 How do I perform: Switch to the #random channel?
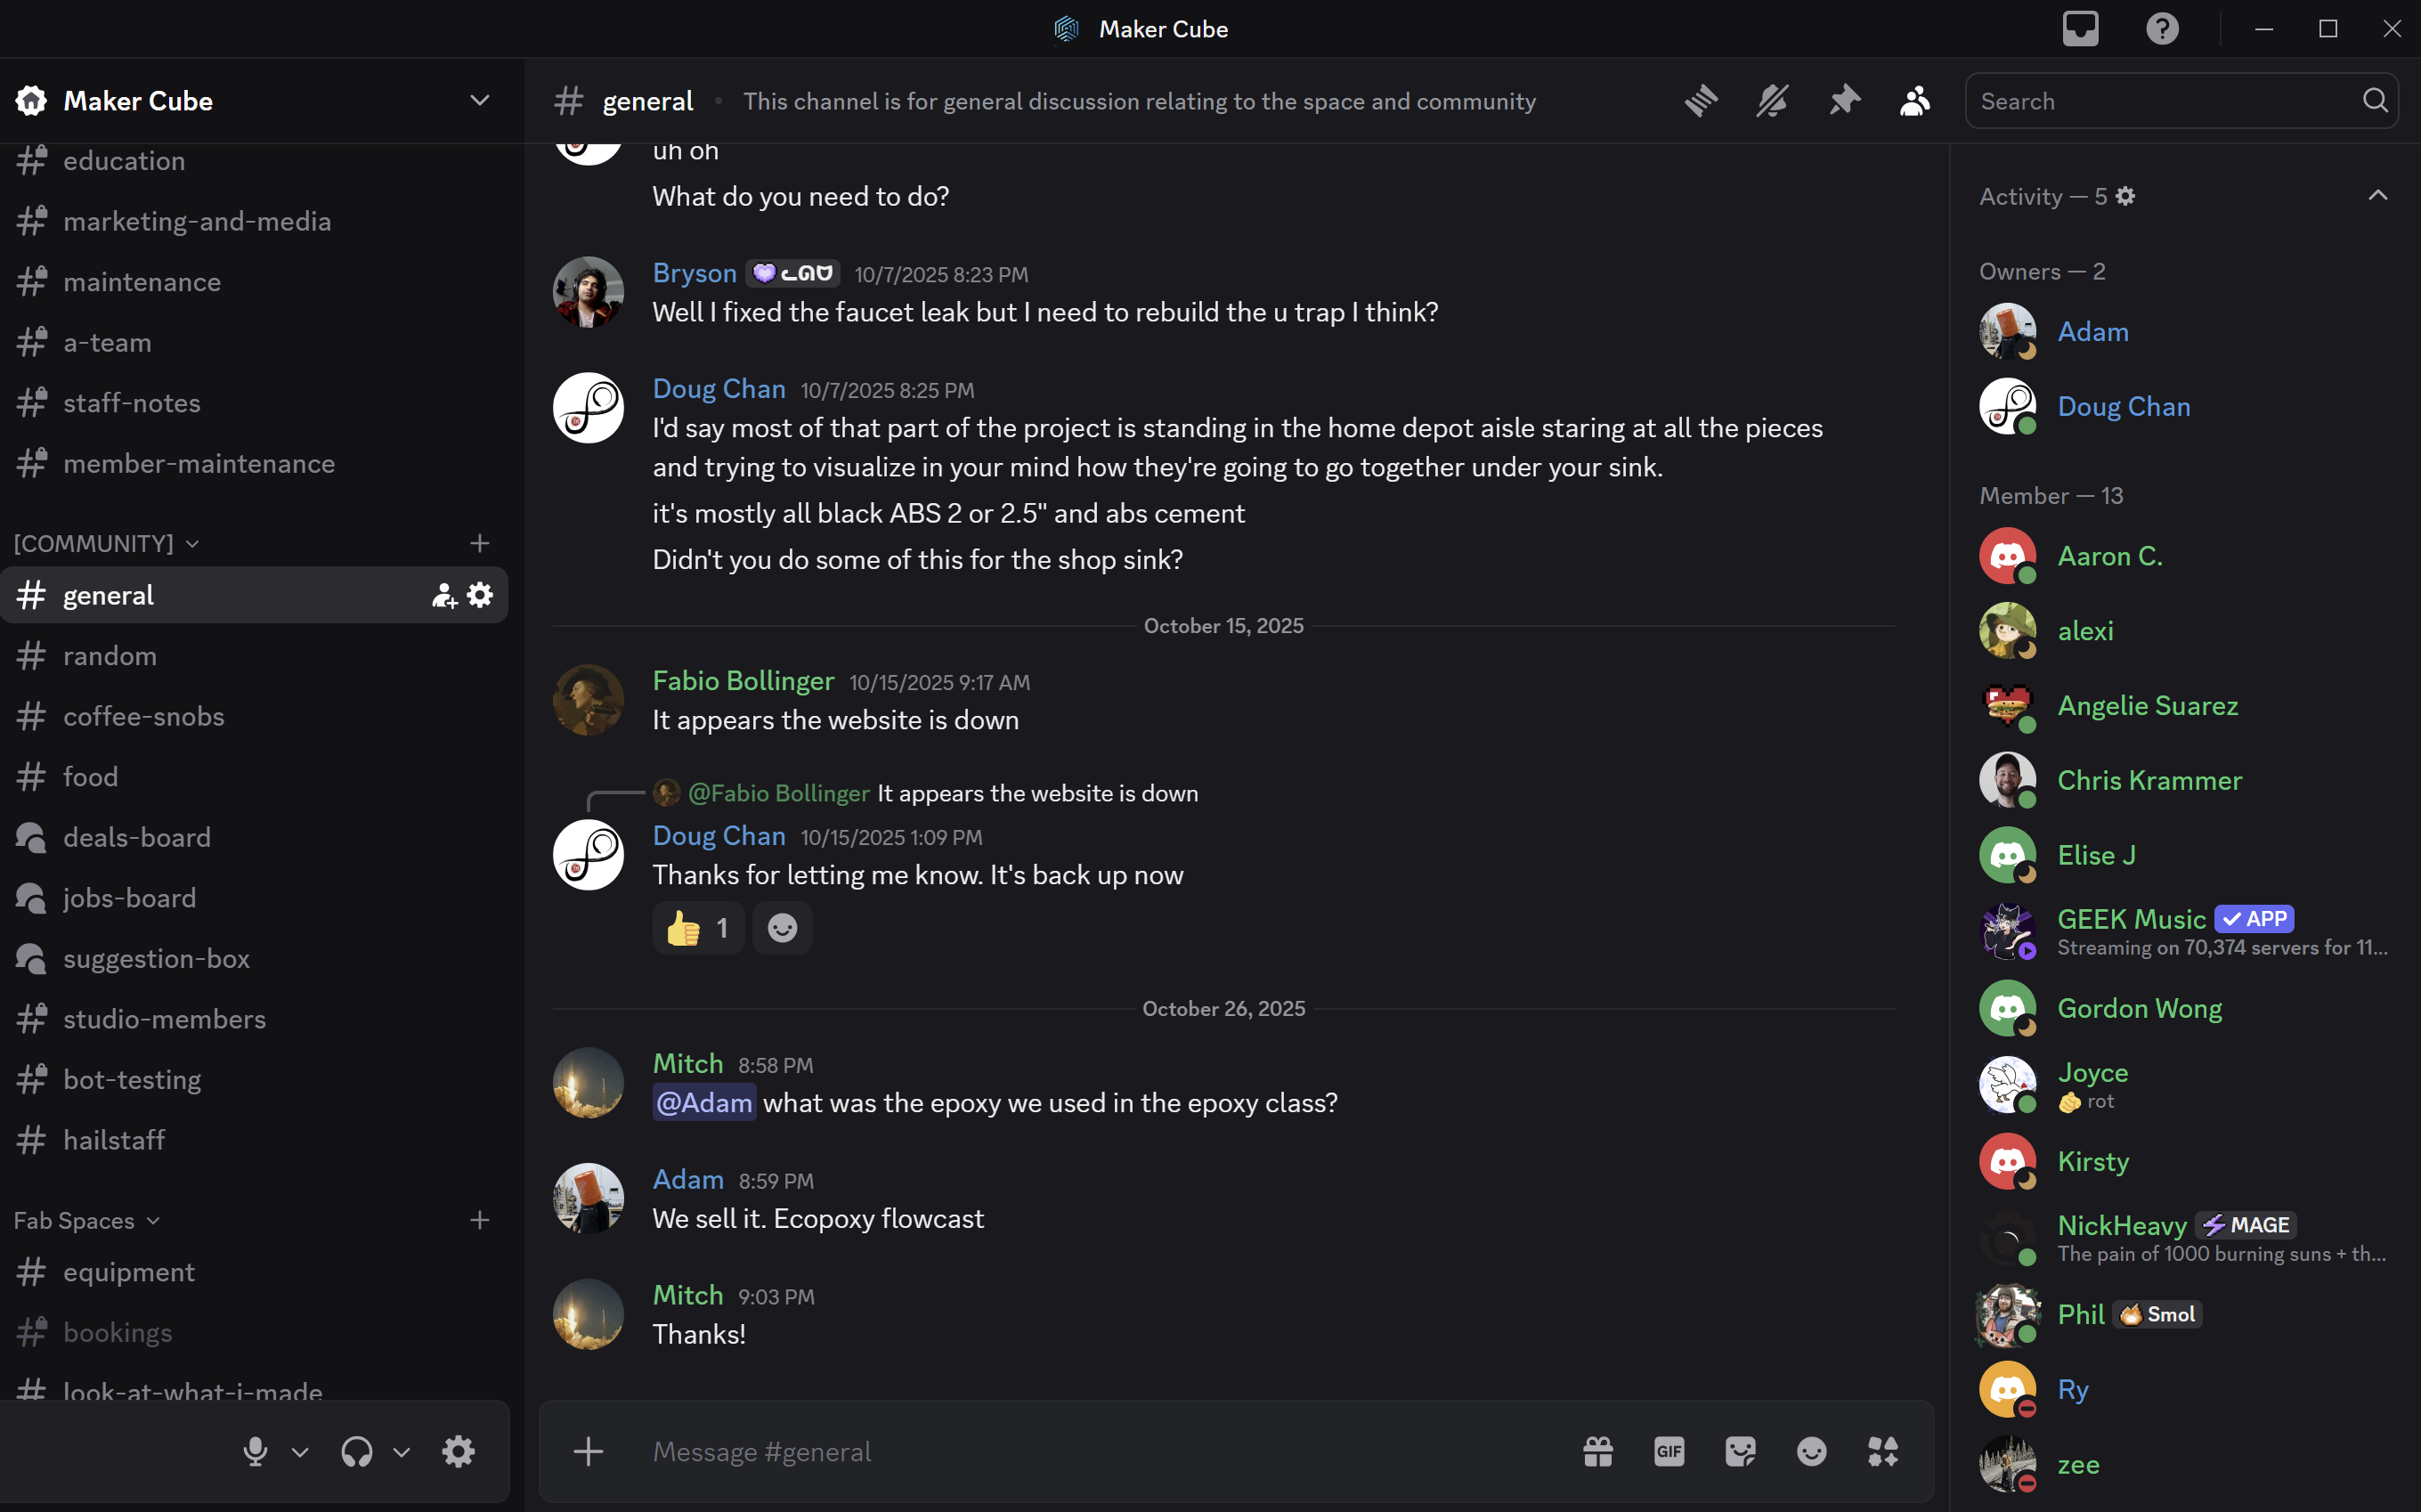pyautogui.click(x=109, y=656)
